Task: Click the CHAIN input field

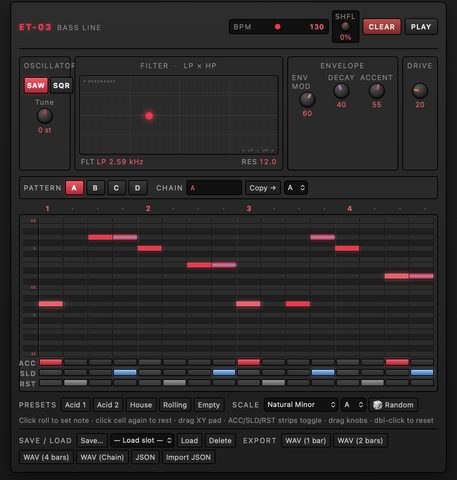Action: 214,188
